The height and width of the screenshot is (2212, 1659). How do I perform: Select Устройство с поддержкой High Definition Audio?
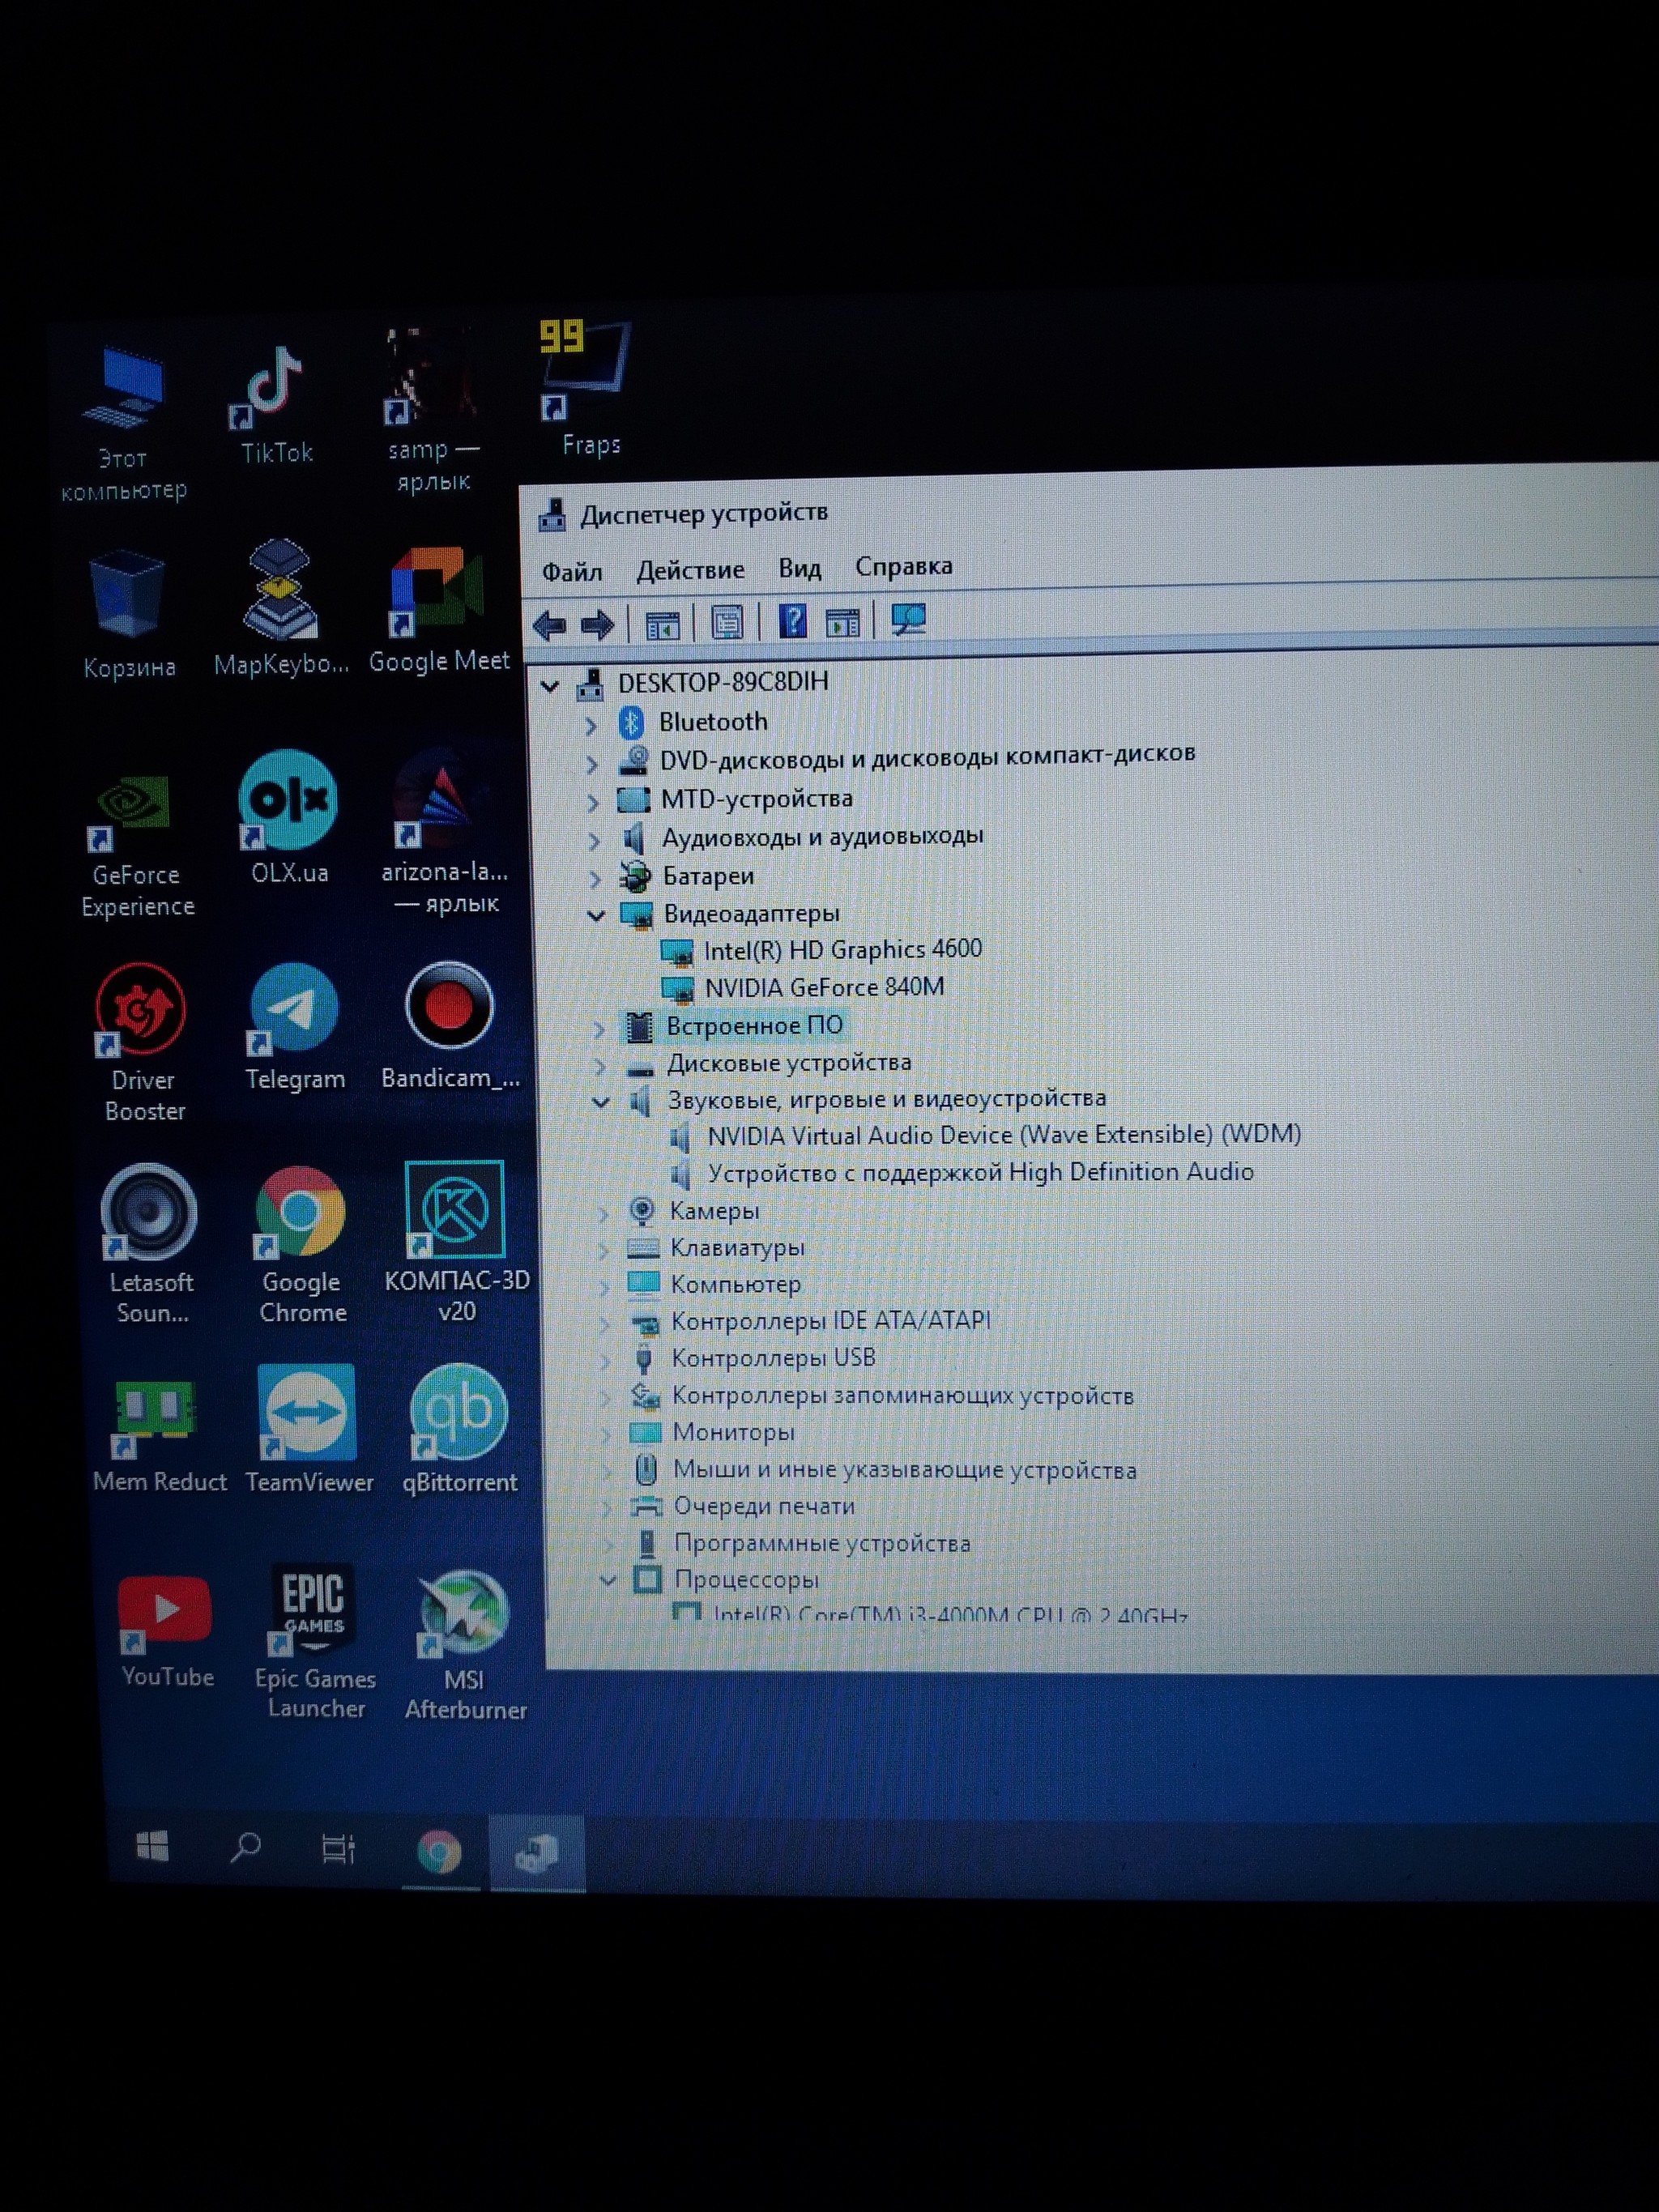click(980, 1172)
